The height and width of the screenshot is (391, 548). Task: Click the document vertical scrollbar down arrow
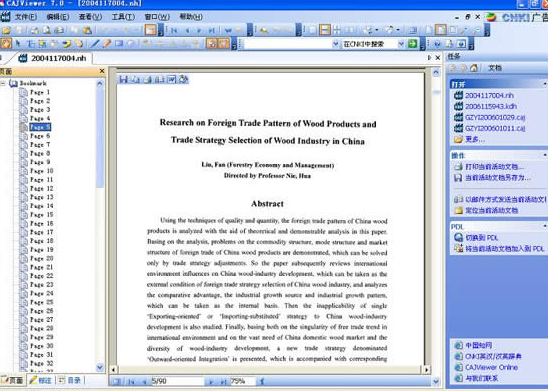tap(435, 381)
